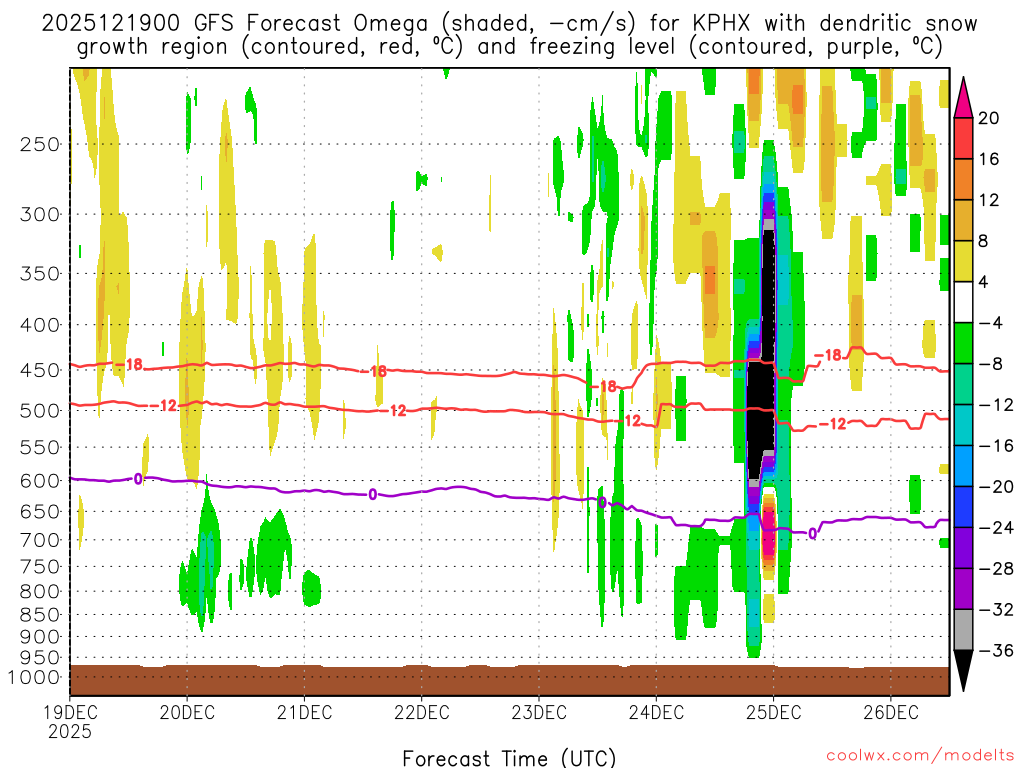This screenshot has height=768, width=1024.
Task: Open the coolwx.com/modelts link
Action: pos(920,756)
